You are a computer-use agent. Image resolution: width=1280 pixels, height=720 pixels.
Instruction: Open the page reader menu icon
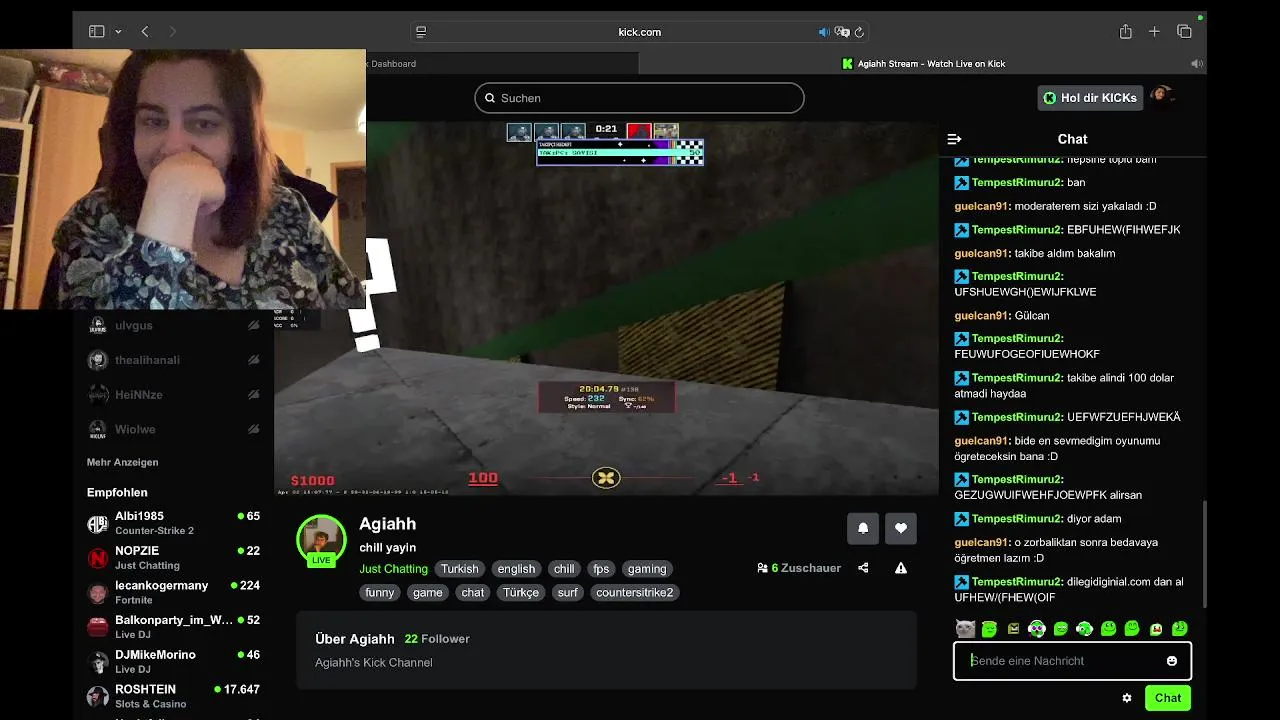pos(421,32)
